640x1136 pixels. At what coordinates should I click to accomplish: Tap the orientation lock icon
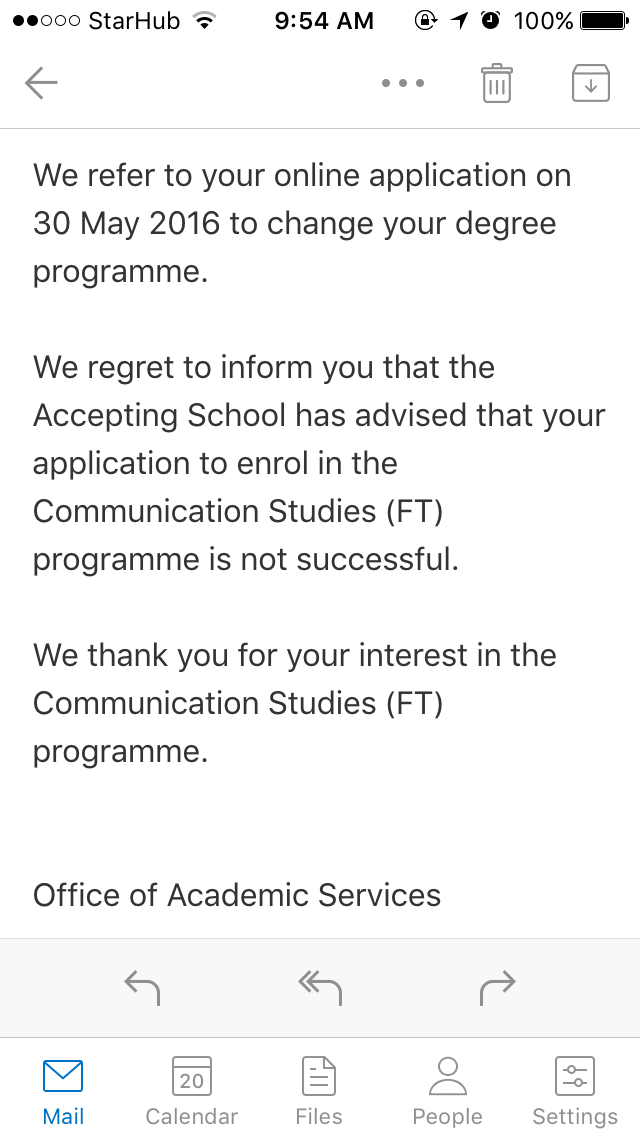pyautogui.click(x=425, y=18)
